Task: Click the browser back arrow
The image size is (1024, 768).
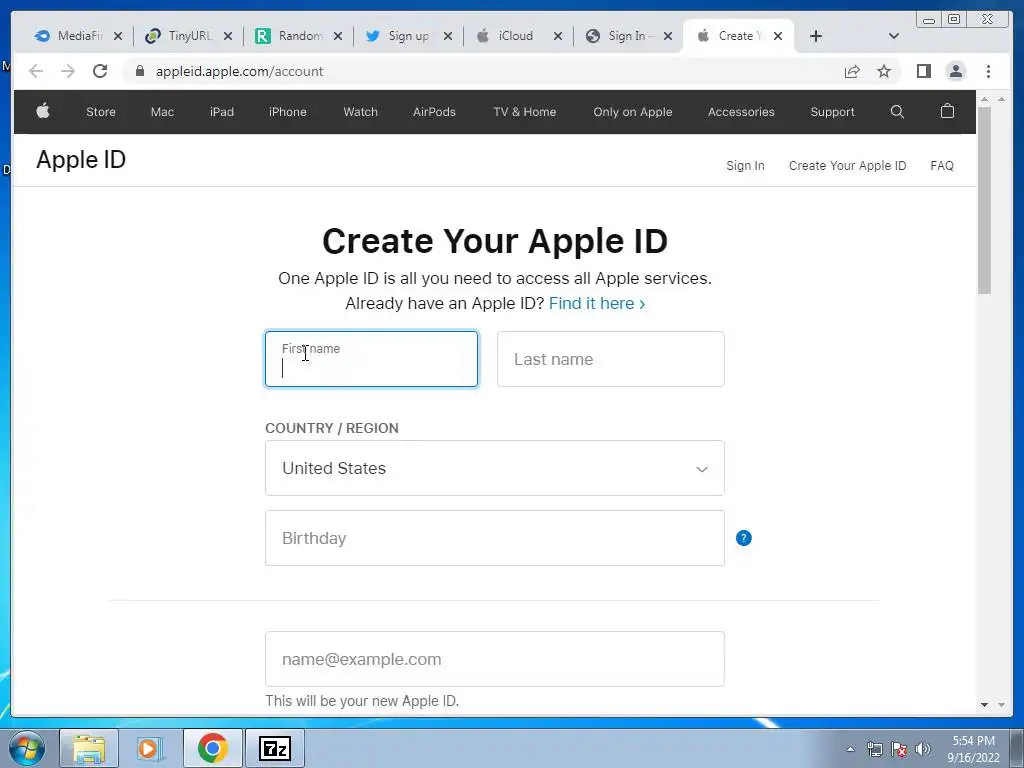Action: click(36, 71)
